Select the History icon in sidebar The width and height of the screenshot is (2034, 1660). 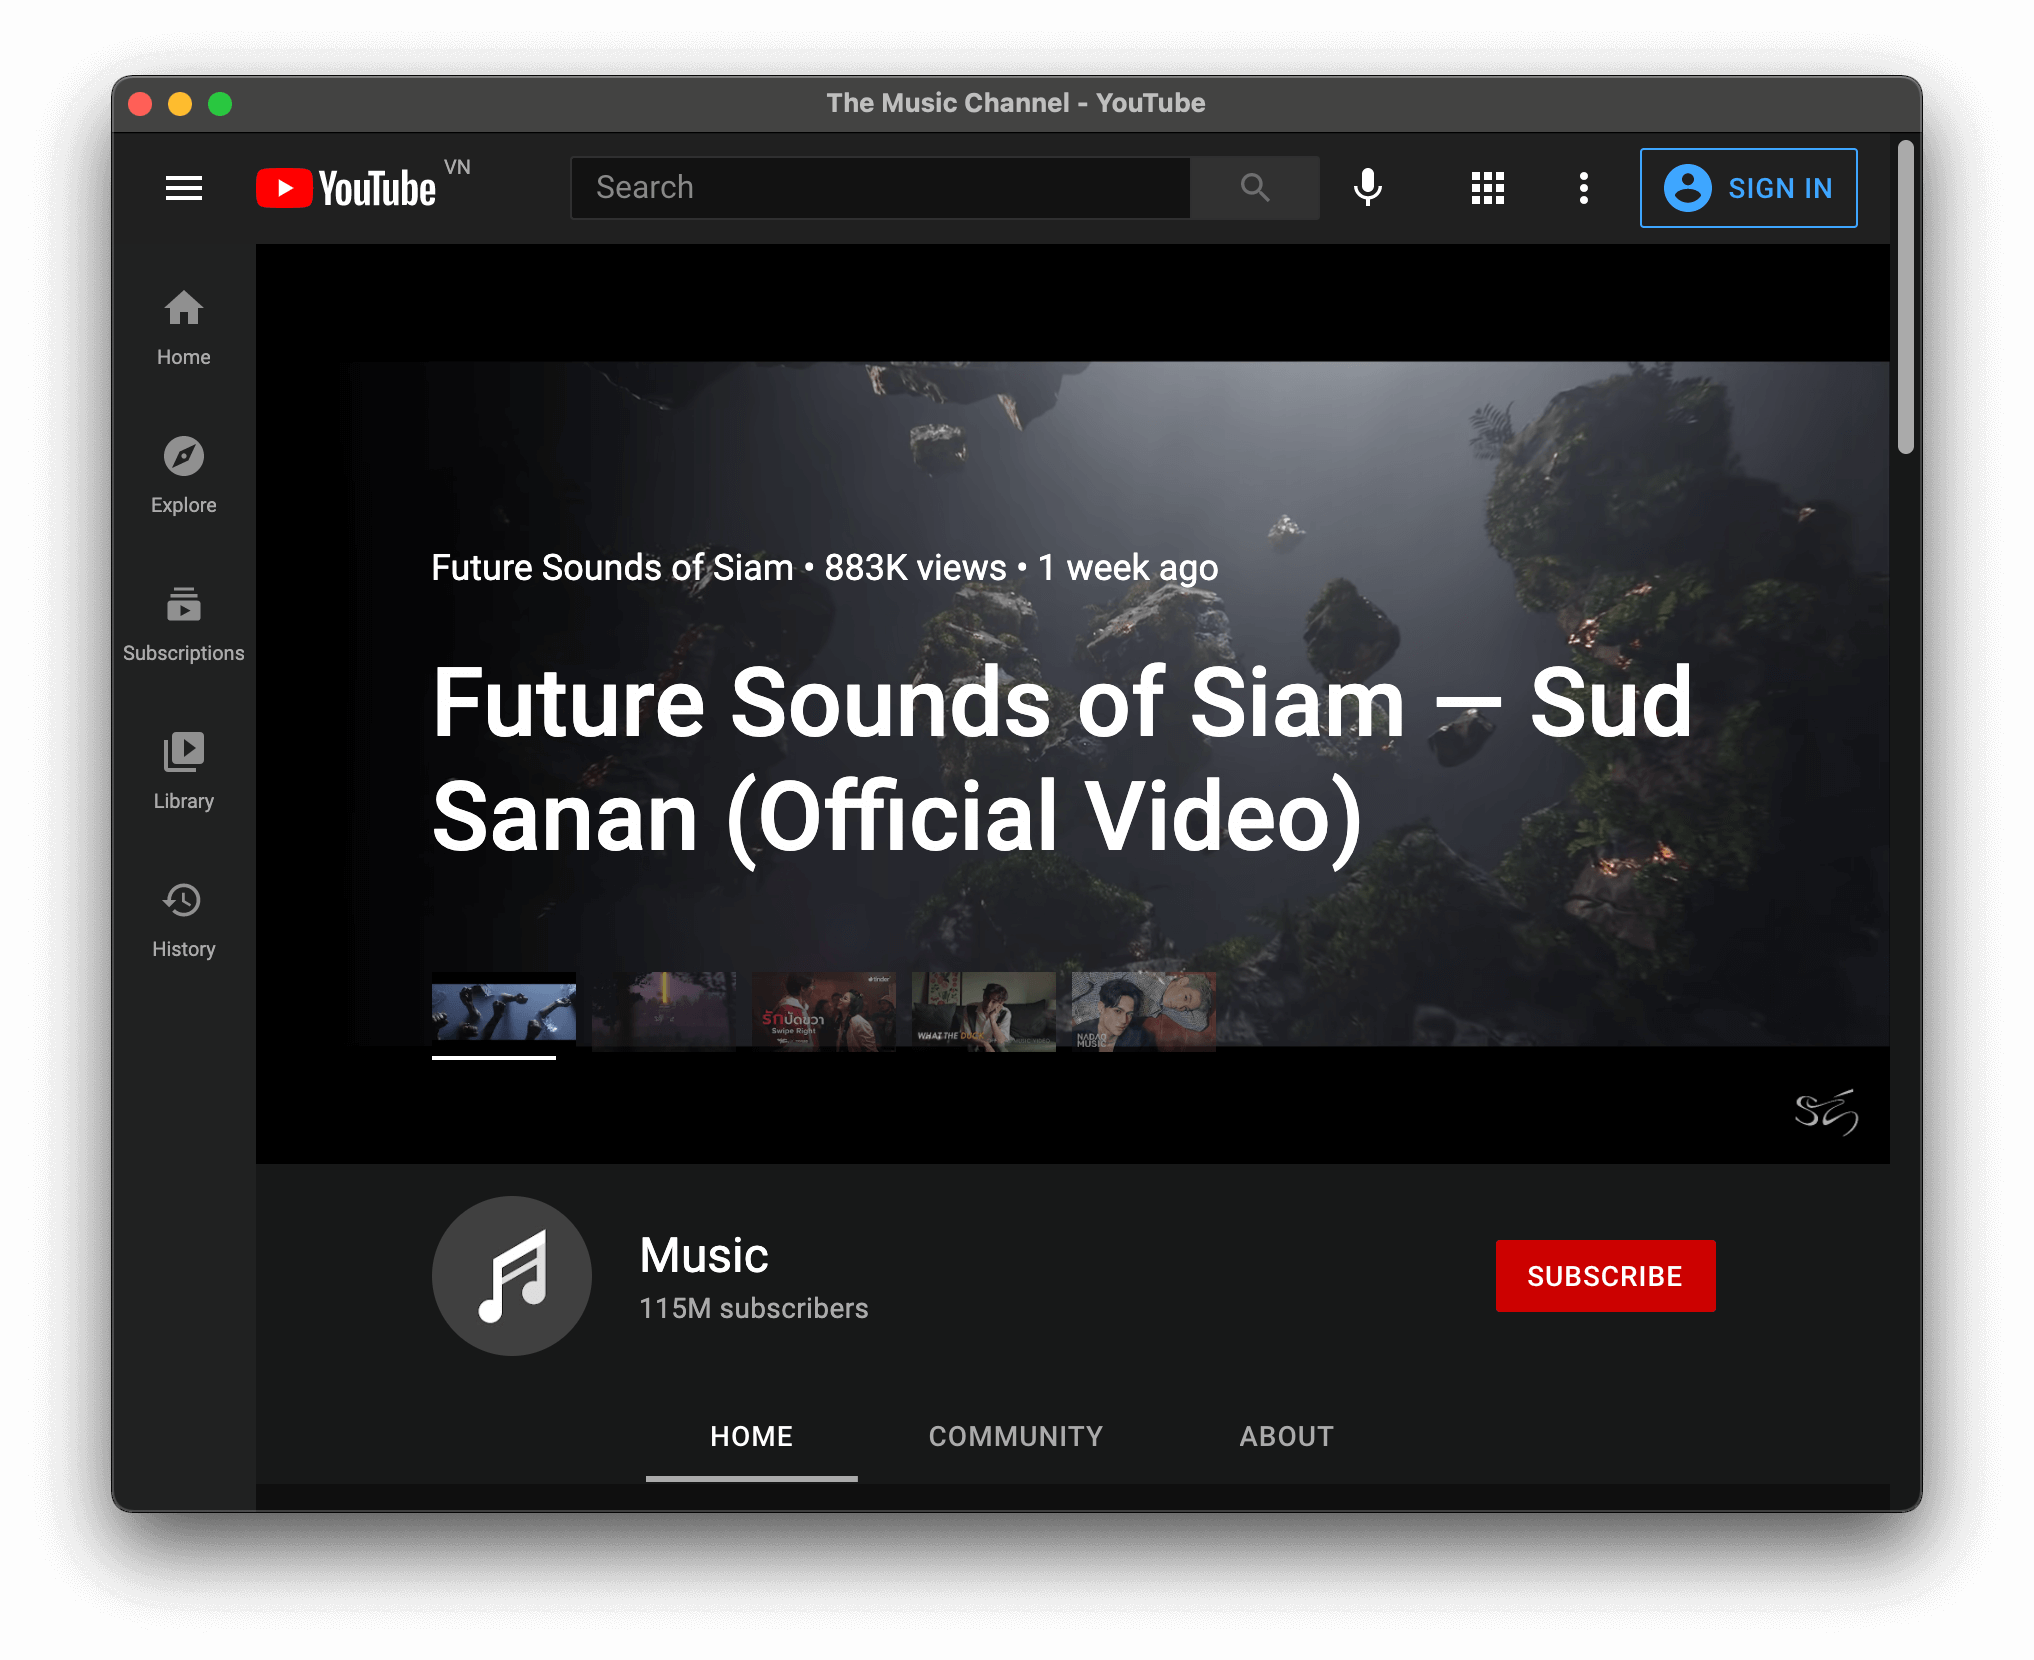(182, 900)
